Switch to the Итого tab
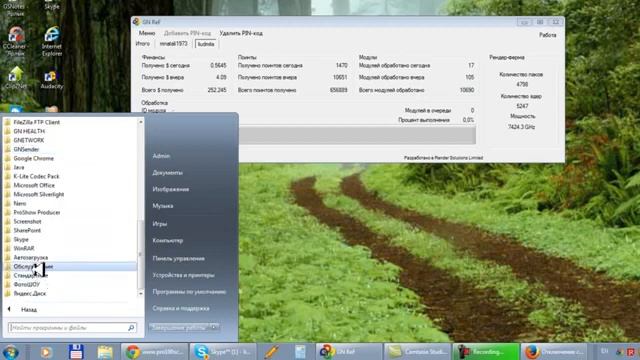Screen dimensions: 640x360 (142, 44)
